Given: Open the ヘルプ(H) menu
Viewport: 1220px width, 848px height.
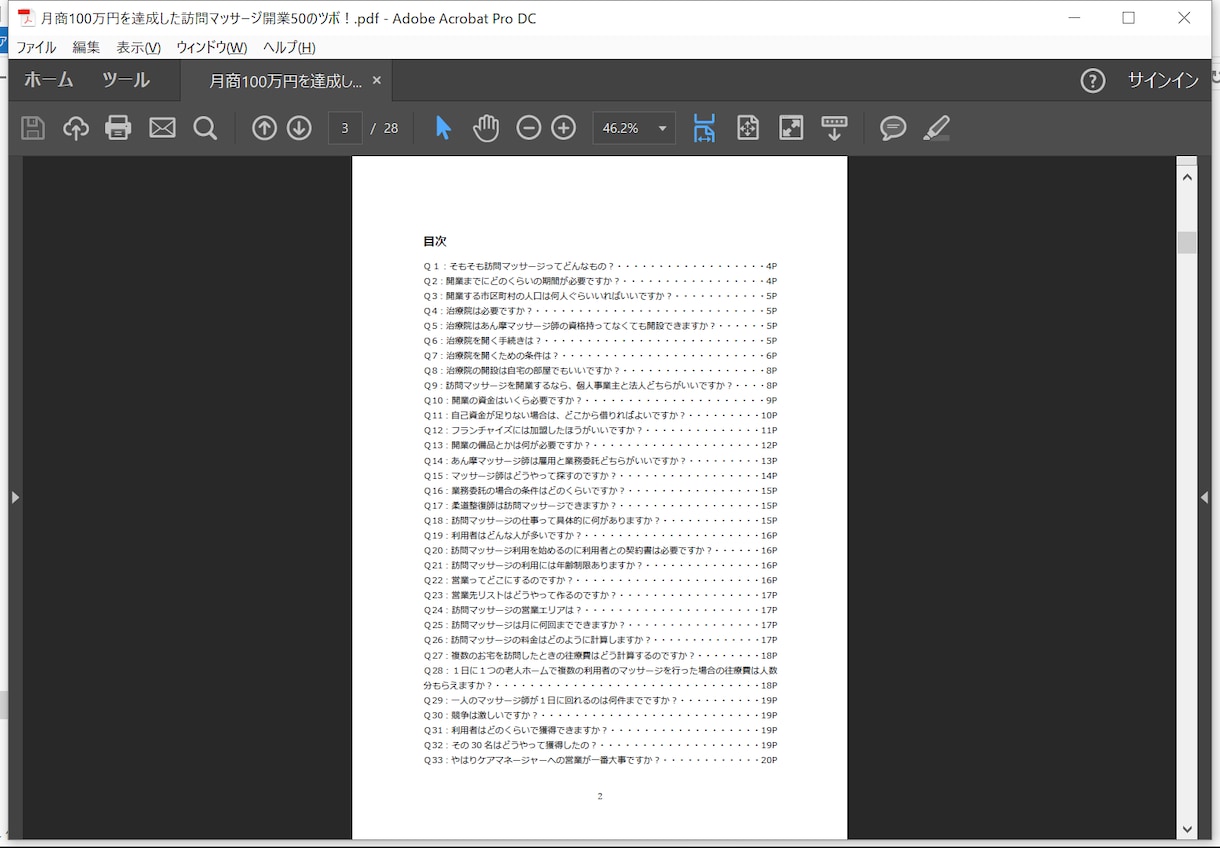Looking at the screenshot, I should (289, 47).
